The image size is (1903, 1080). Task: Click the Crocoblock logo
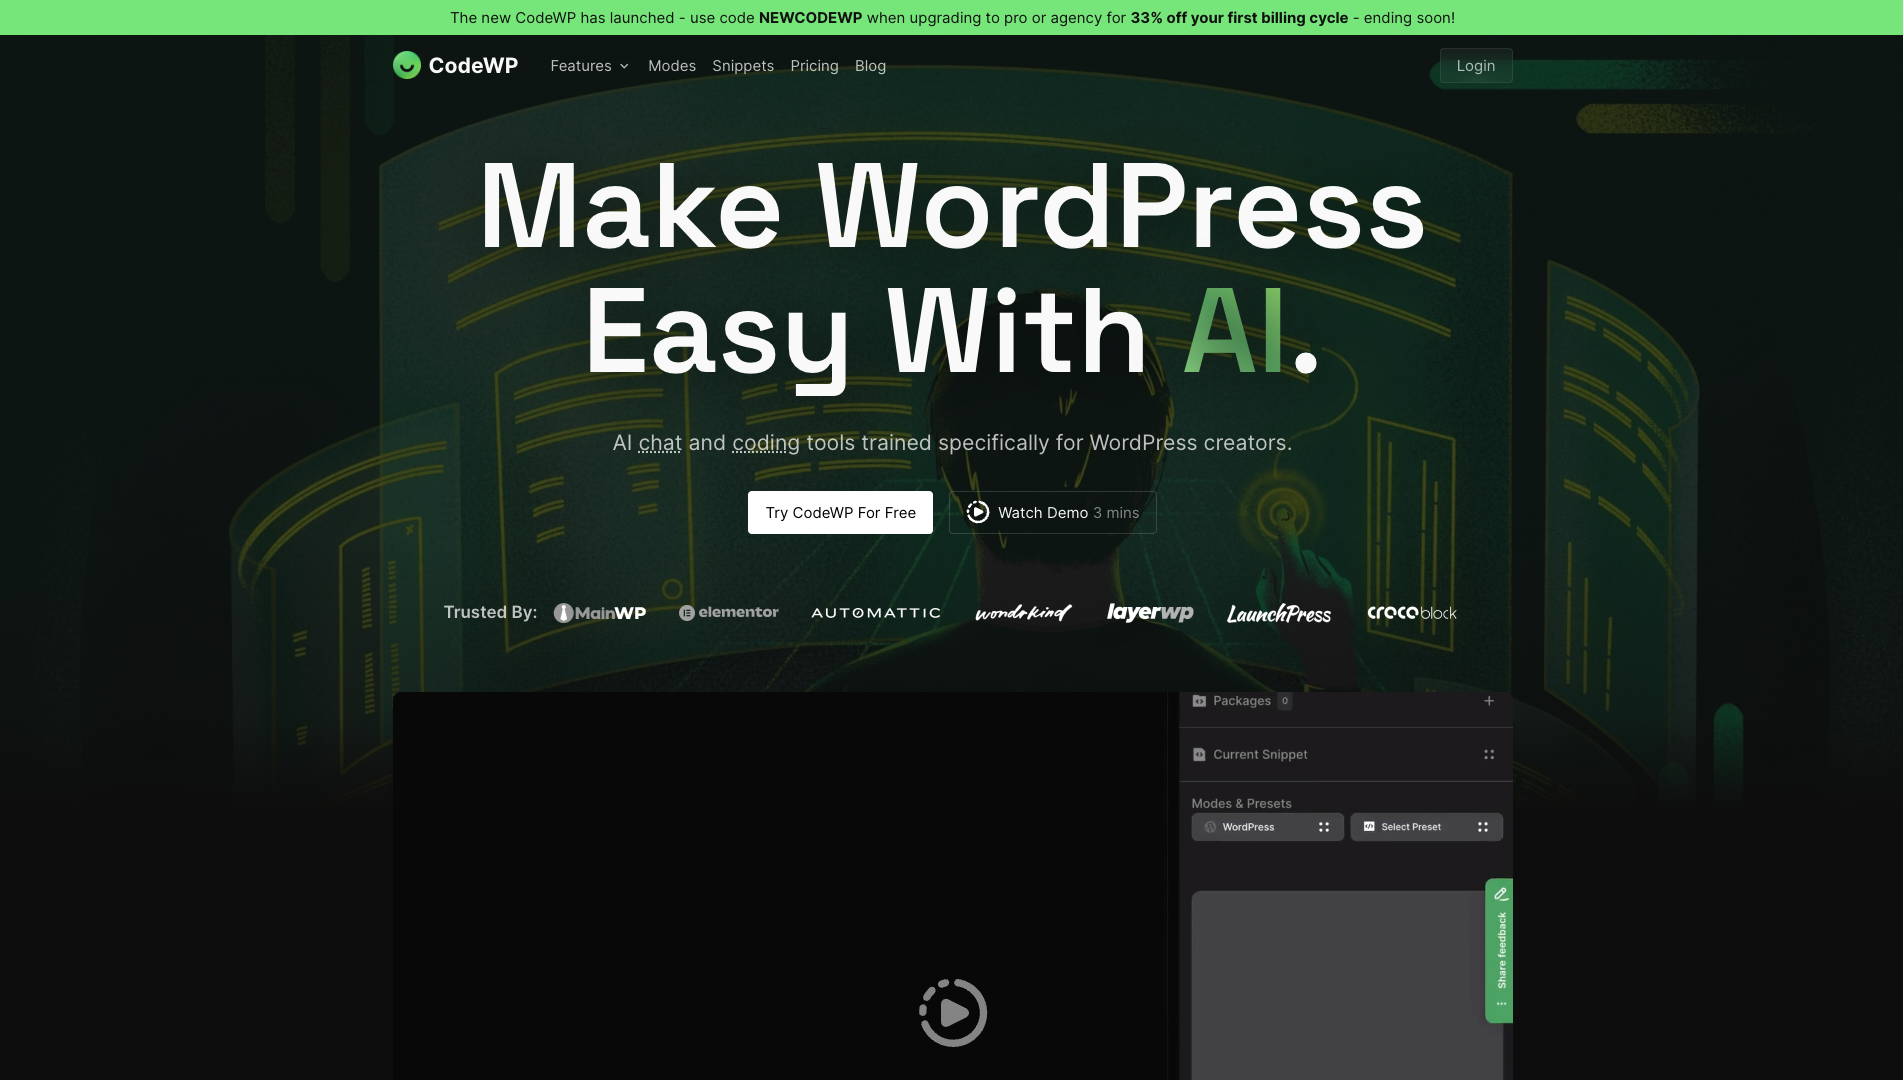click(x=1412, y=612)
